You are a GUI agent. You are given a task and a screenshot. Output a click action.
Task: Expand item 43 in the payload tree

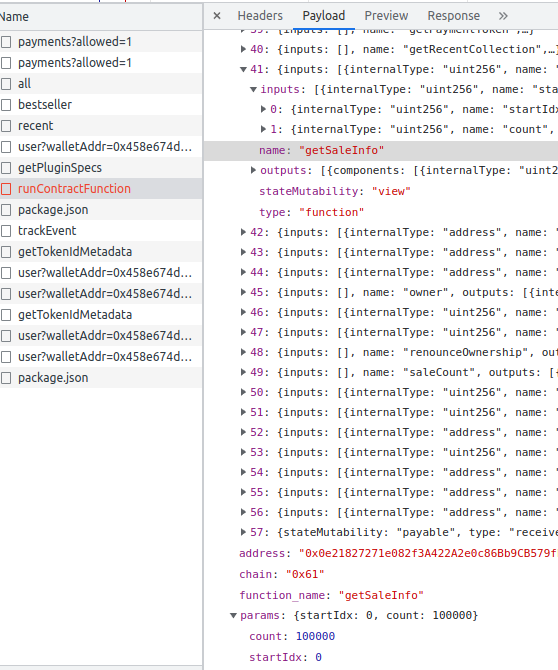[x=243, y=252]
